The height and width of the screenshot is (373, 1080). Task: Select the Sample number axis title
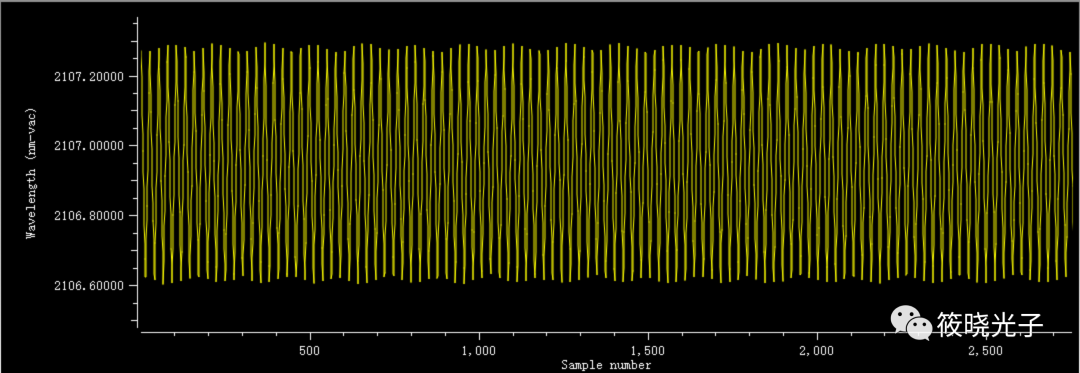click(x=605, y=365)
